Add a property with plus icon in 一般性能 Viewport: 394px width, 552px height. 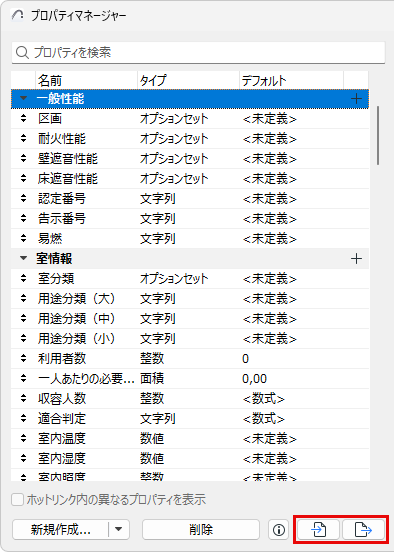356,99
